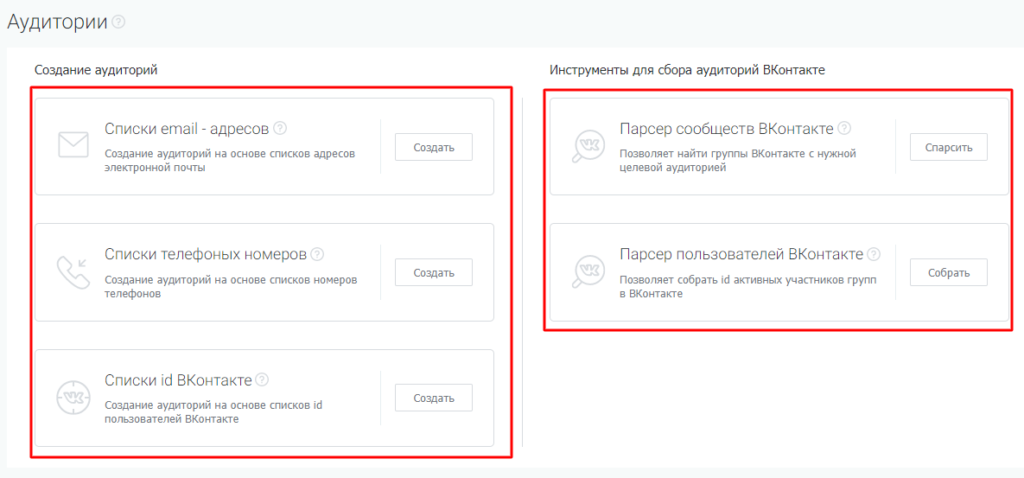The height and width of the screenshot is (478, 1024).
Task: Click the VK target icon for id lists
Action: click(x=73, y=397)
